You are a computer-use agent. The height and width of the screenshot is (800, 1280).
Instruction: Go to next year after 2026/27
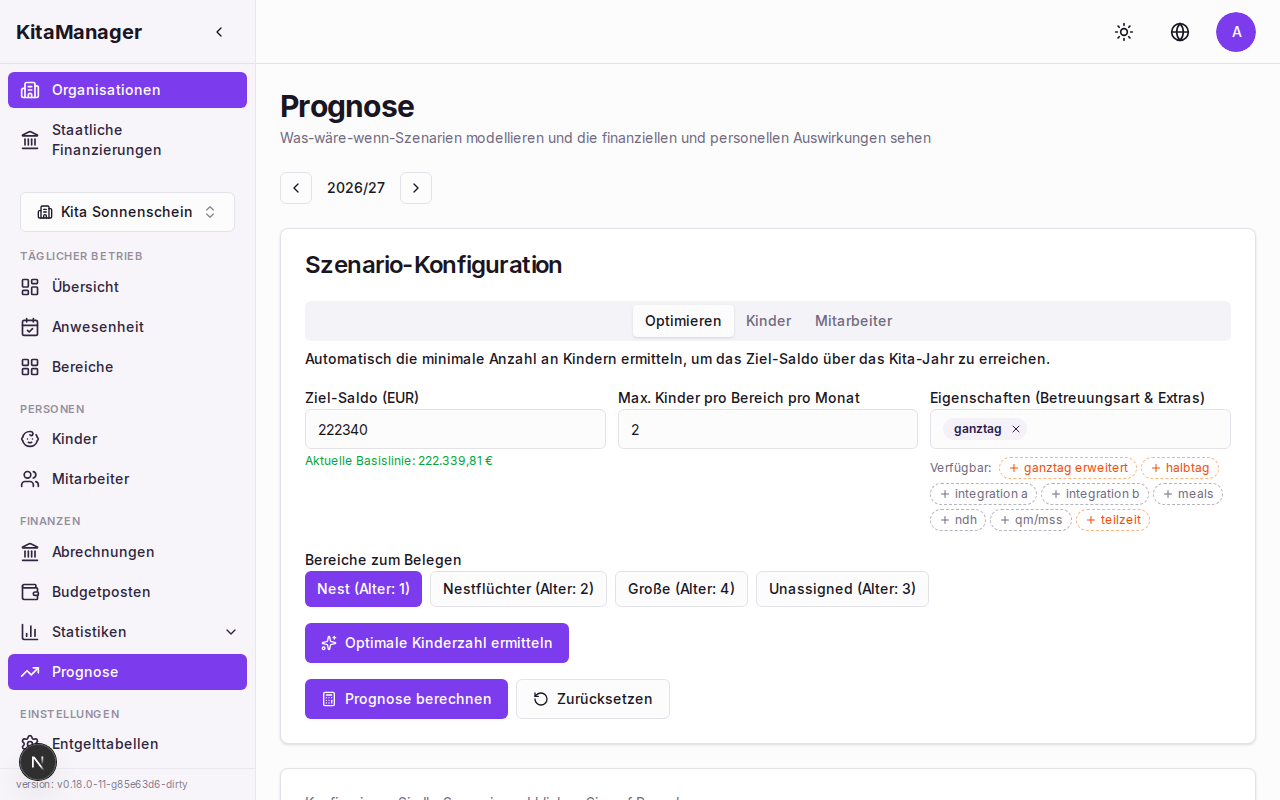click(416, 188)
